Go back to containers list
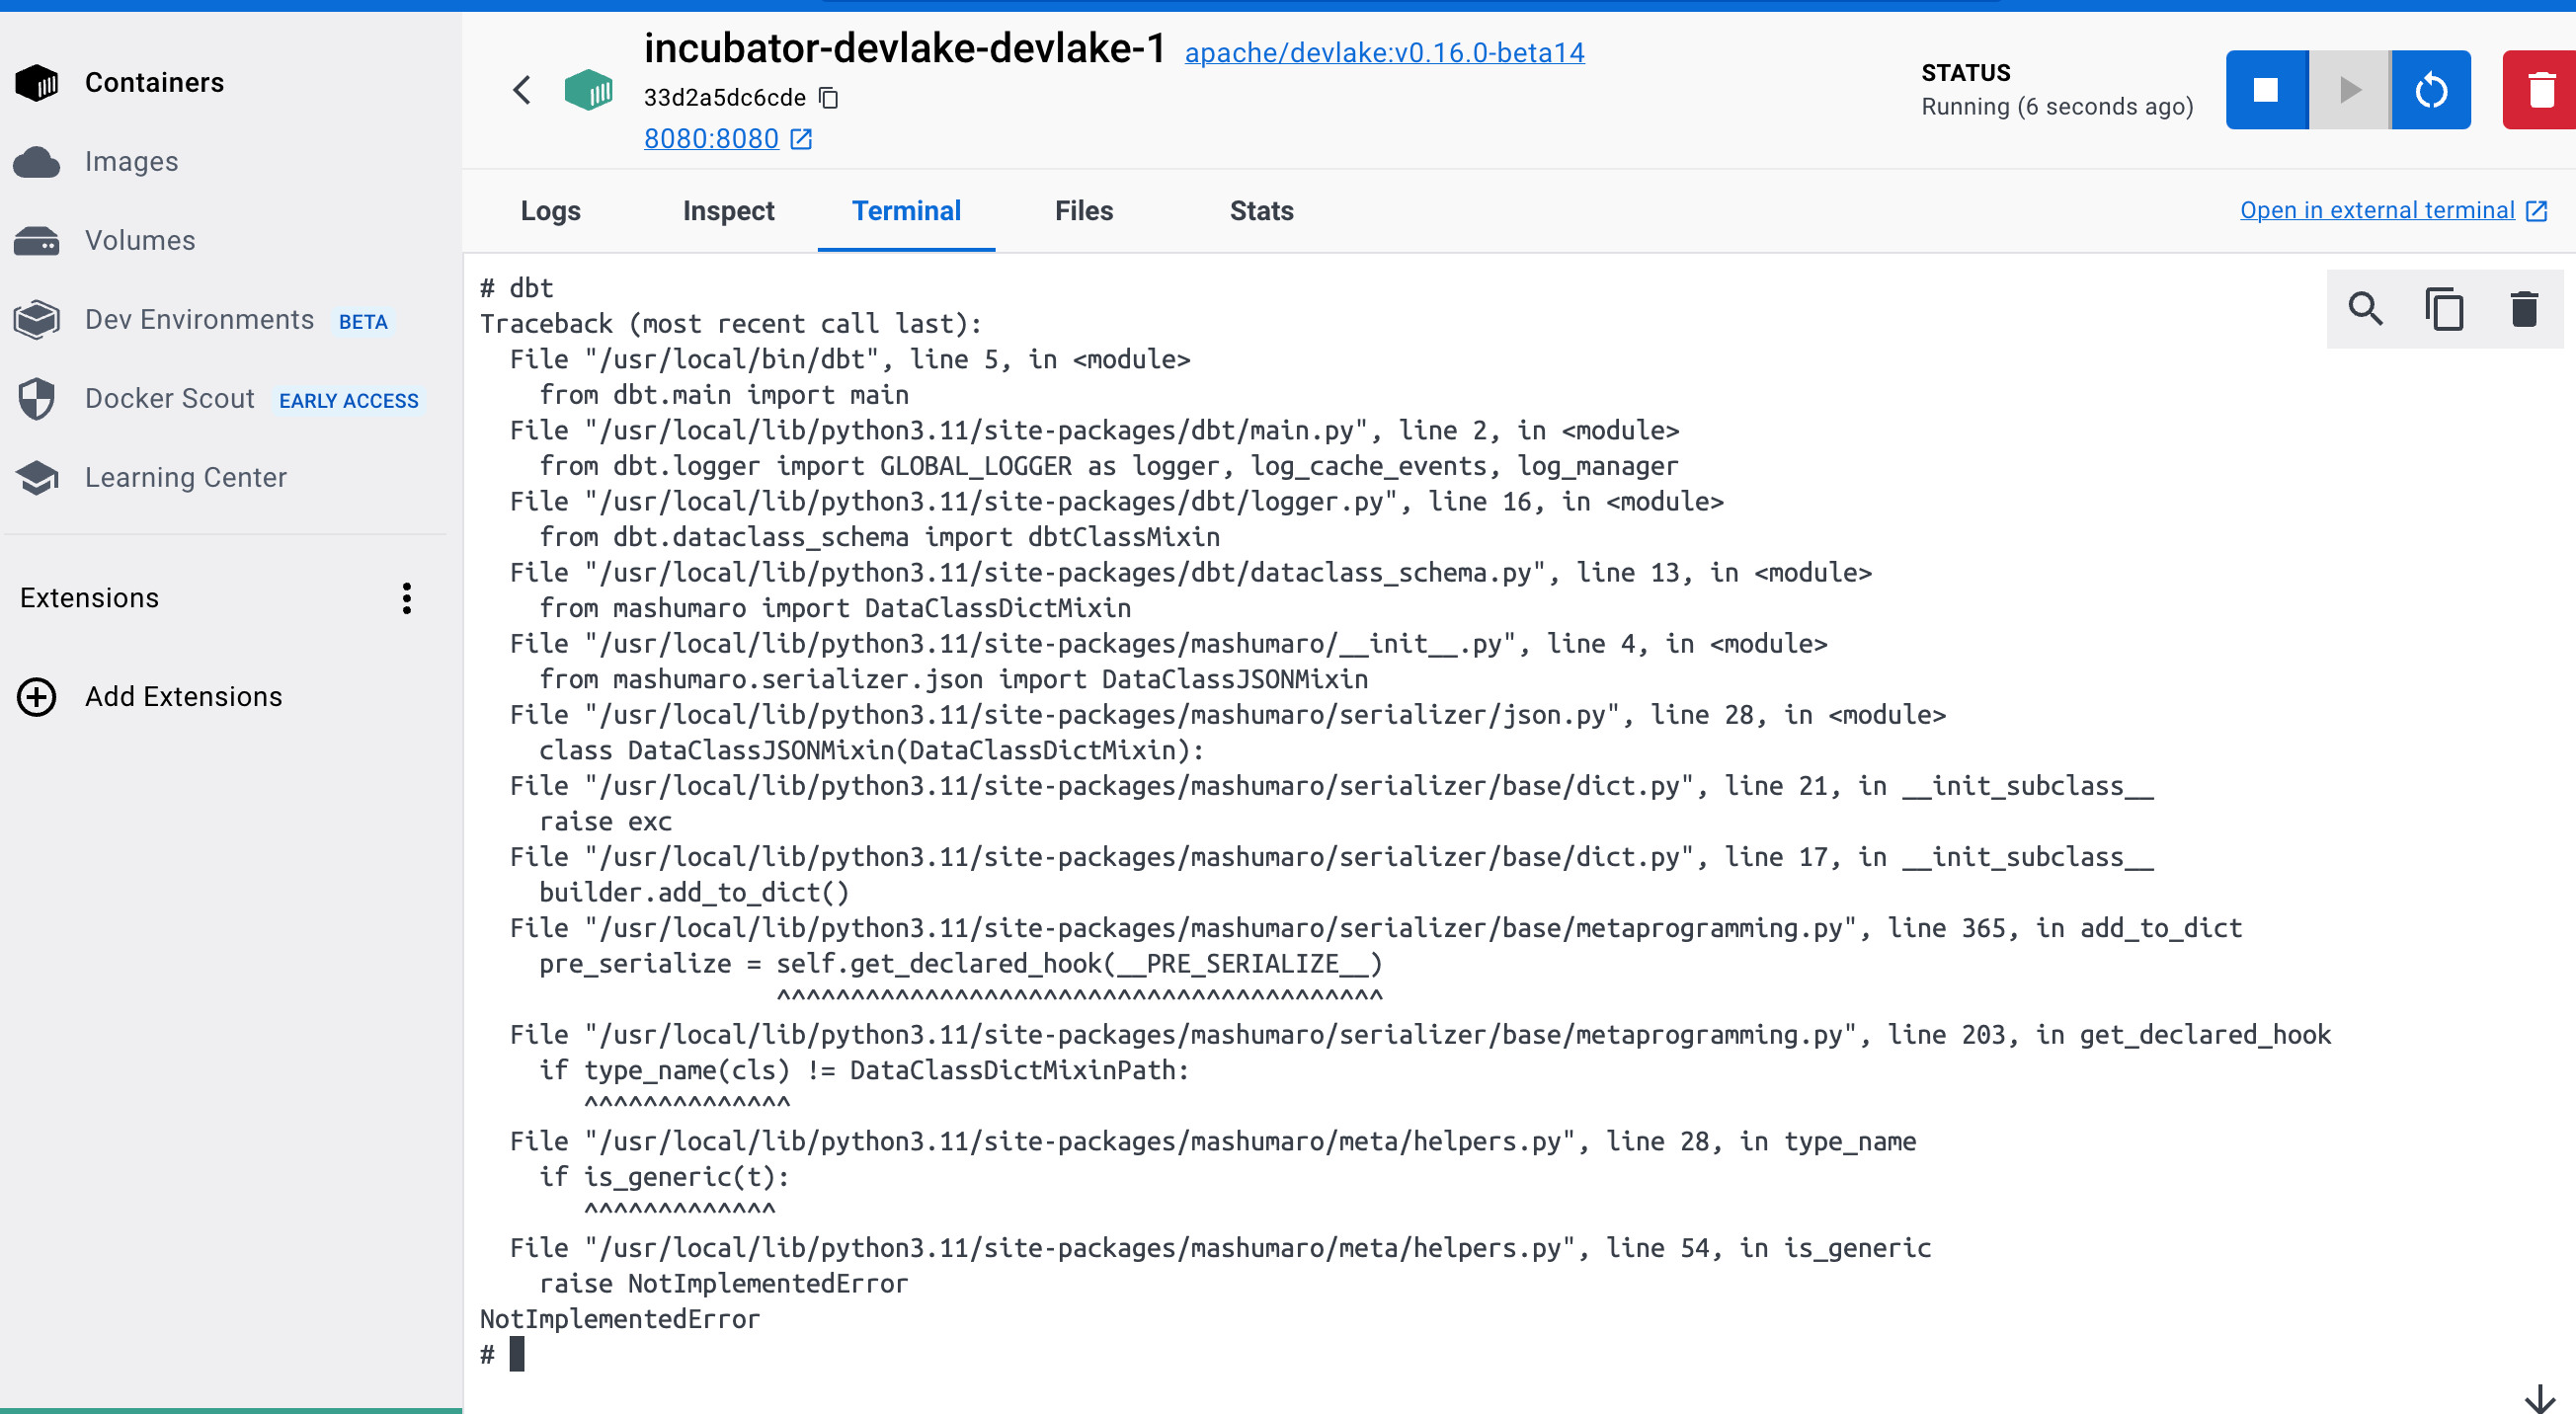 coord(522,90)
